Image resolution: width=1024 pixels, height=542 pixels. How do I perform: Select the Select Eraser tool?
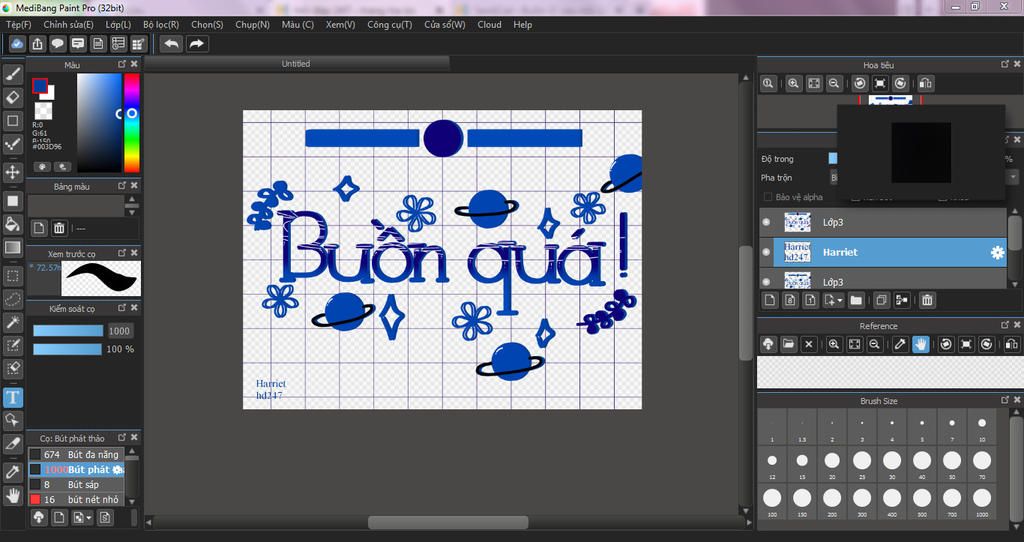12,368
